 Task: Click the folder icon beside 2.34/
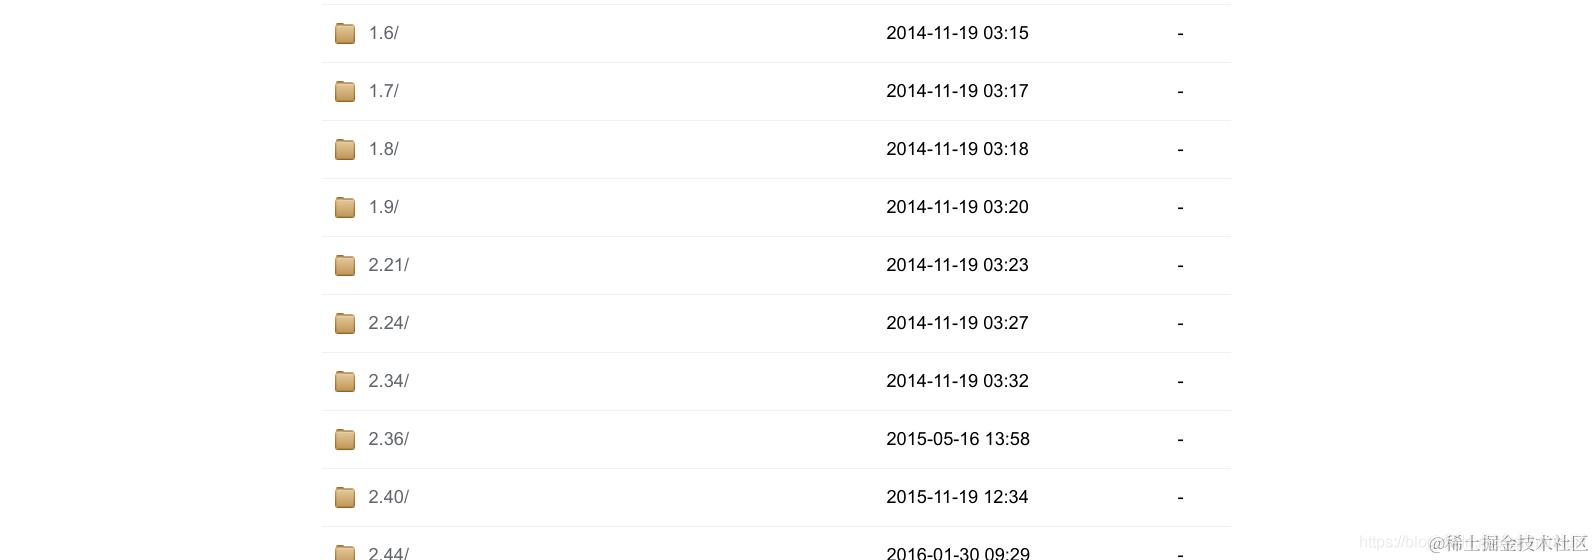(x=345, y=381)
